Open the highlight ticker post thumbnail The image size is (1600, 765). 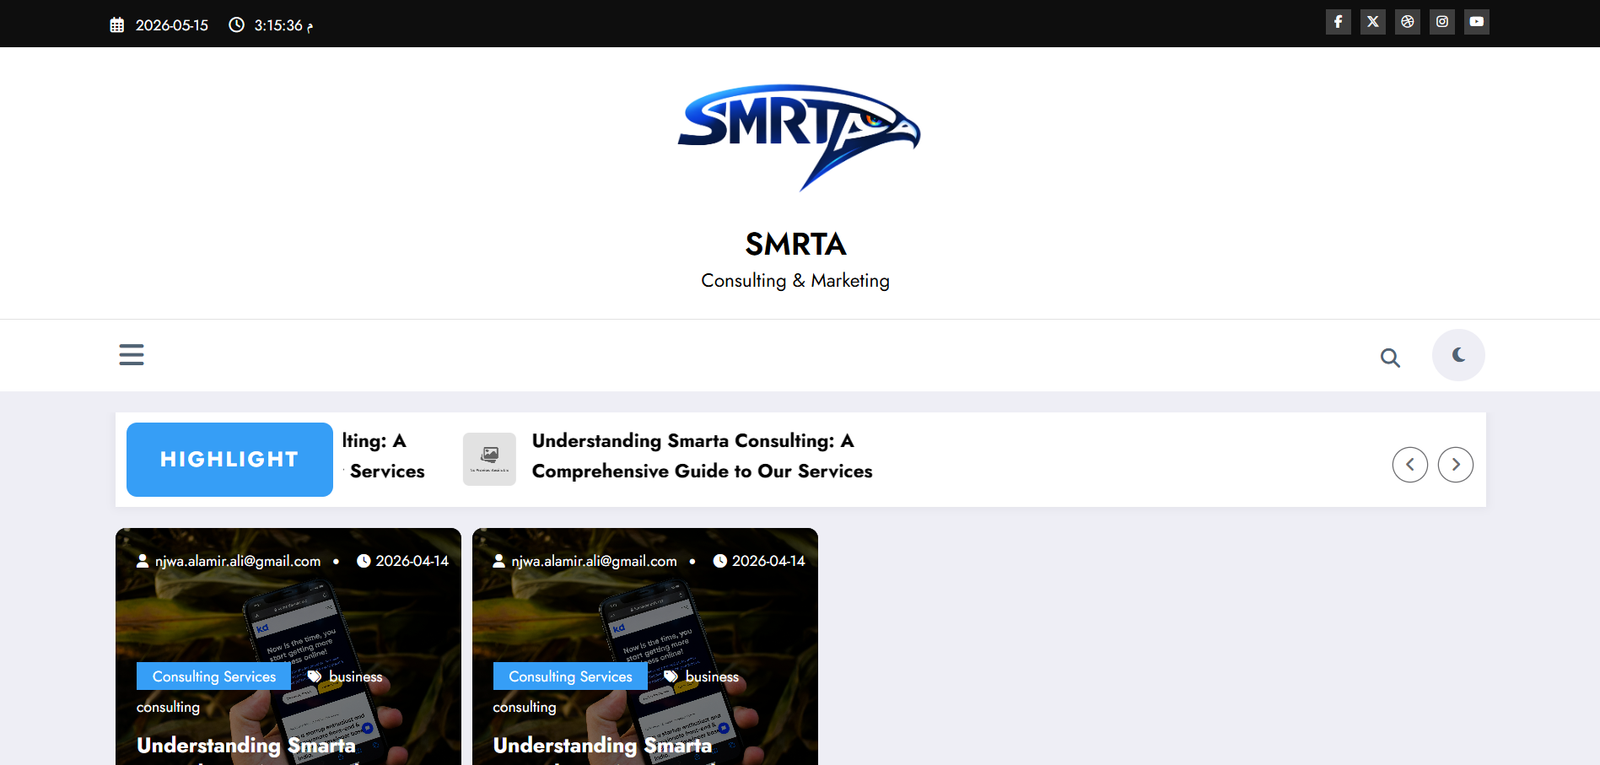[489, 459]
